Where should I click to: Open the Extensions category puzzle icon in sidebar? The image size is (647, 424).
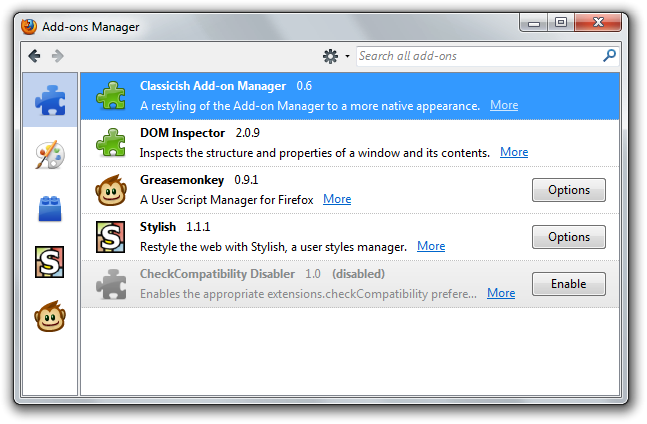[x=50, y=100]
